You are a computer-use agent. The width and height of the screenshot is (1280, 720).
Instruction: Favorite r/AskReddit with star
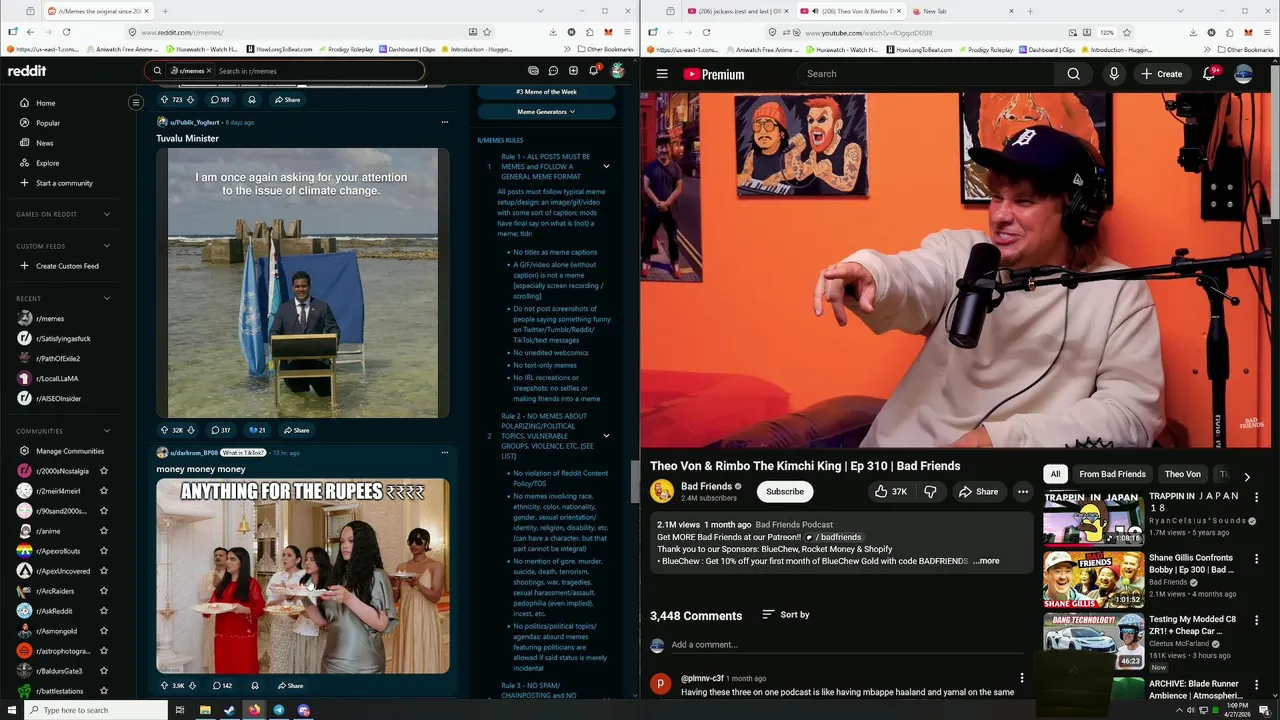pyautogui.click(x=104, y=611)
